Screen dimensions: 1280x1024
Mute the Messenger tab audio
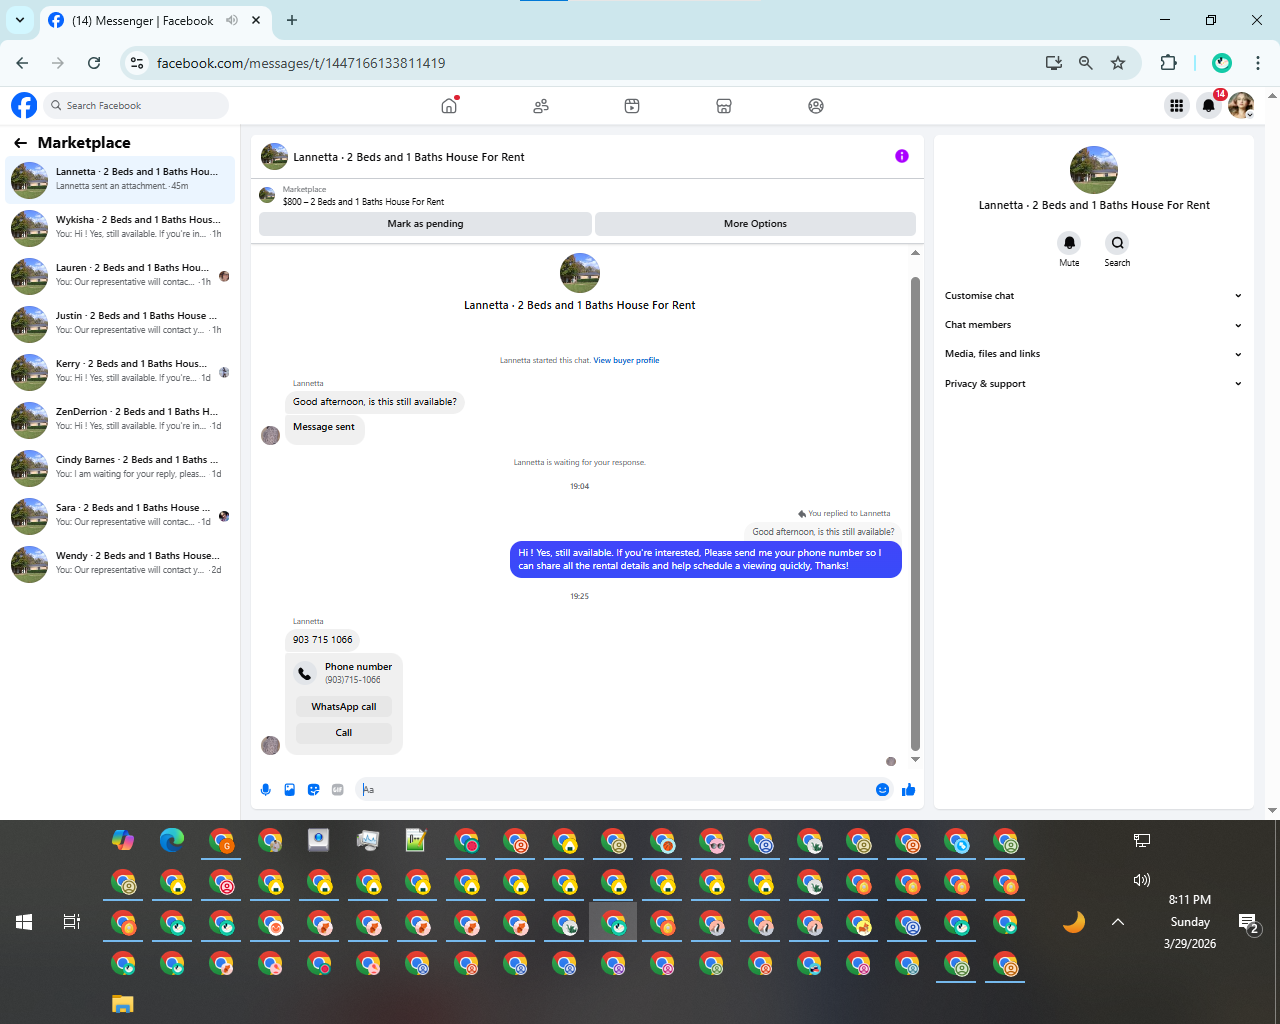coord(232,20)
